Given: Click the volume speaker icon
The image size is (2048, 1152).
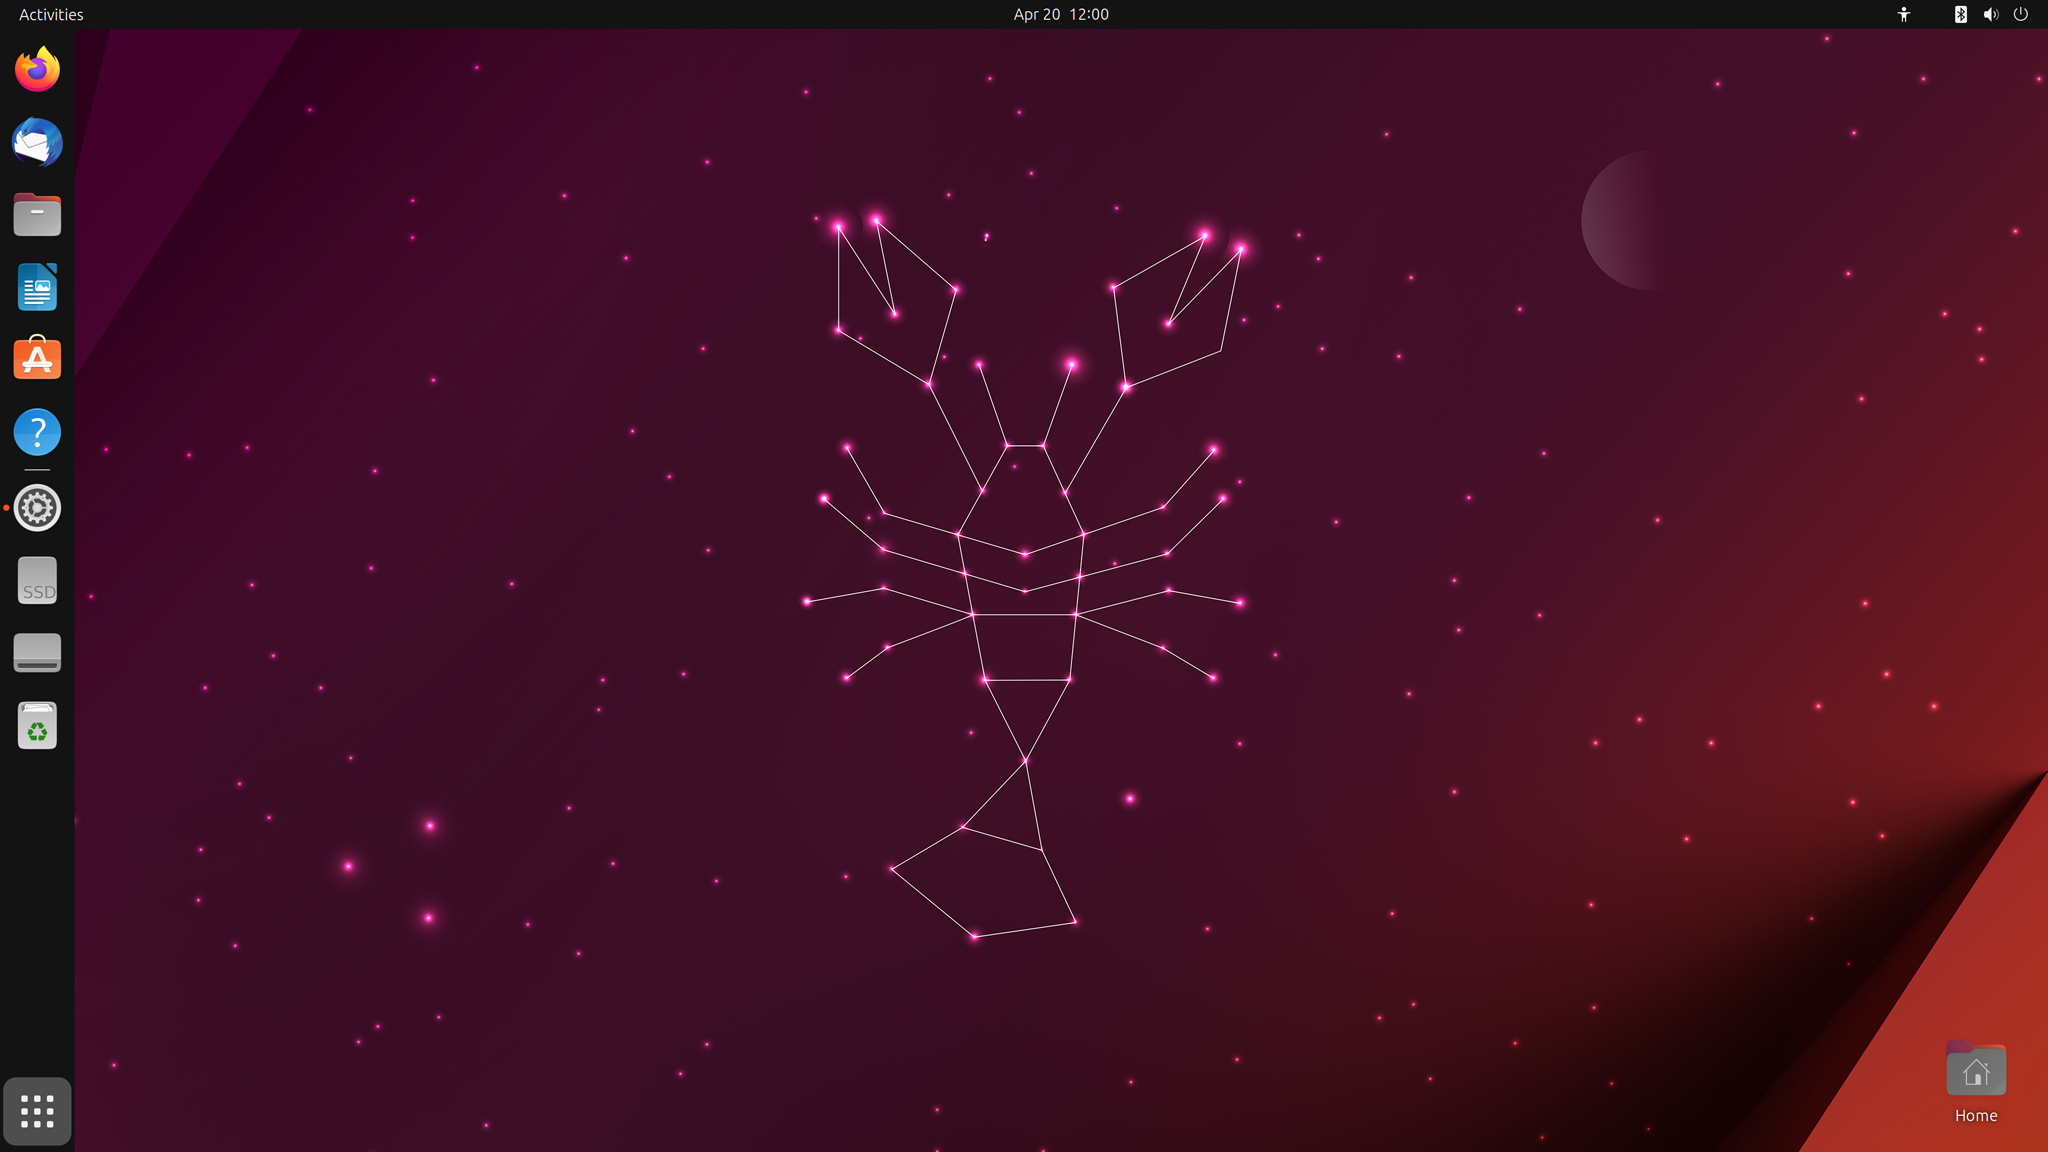Looking at the screenshot, I should click(1990, 14).
